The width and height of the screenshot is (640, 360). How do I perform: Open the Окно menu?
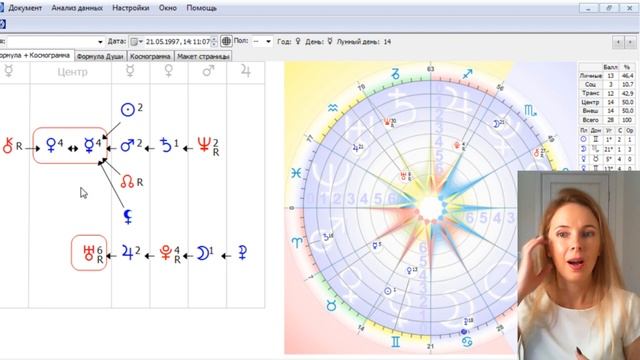[x=168, y=8]
